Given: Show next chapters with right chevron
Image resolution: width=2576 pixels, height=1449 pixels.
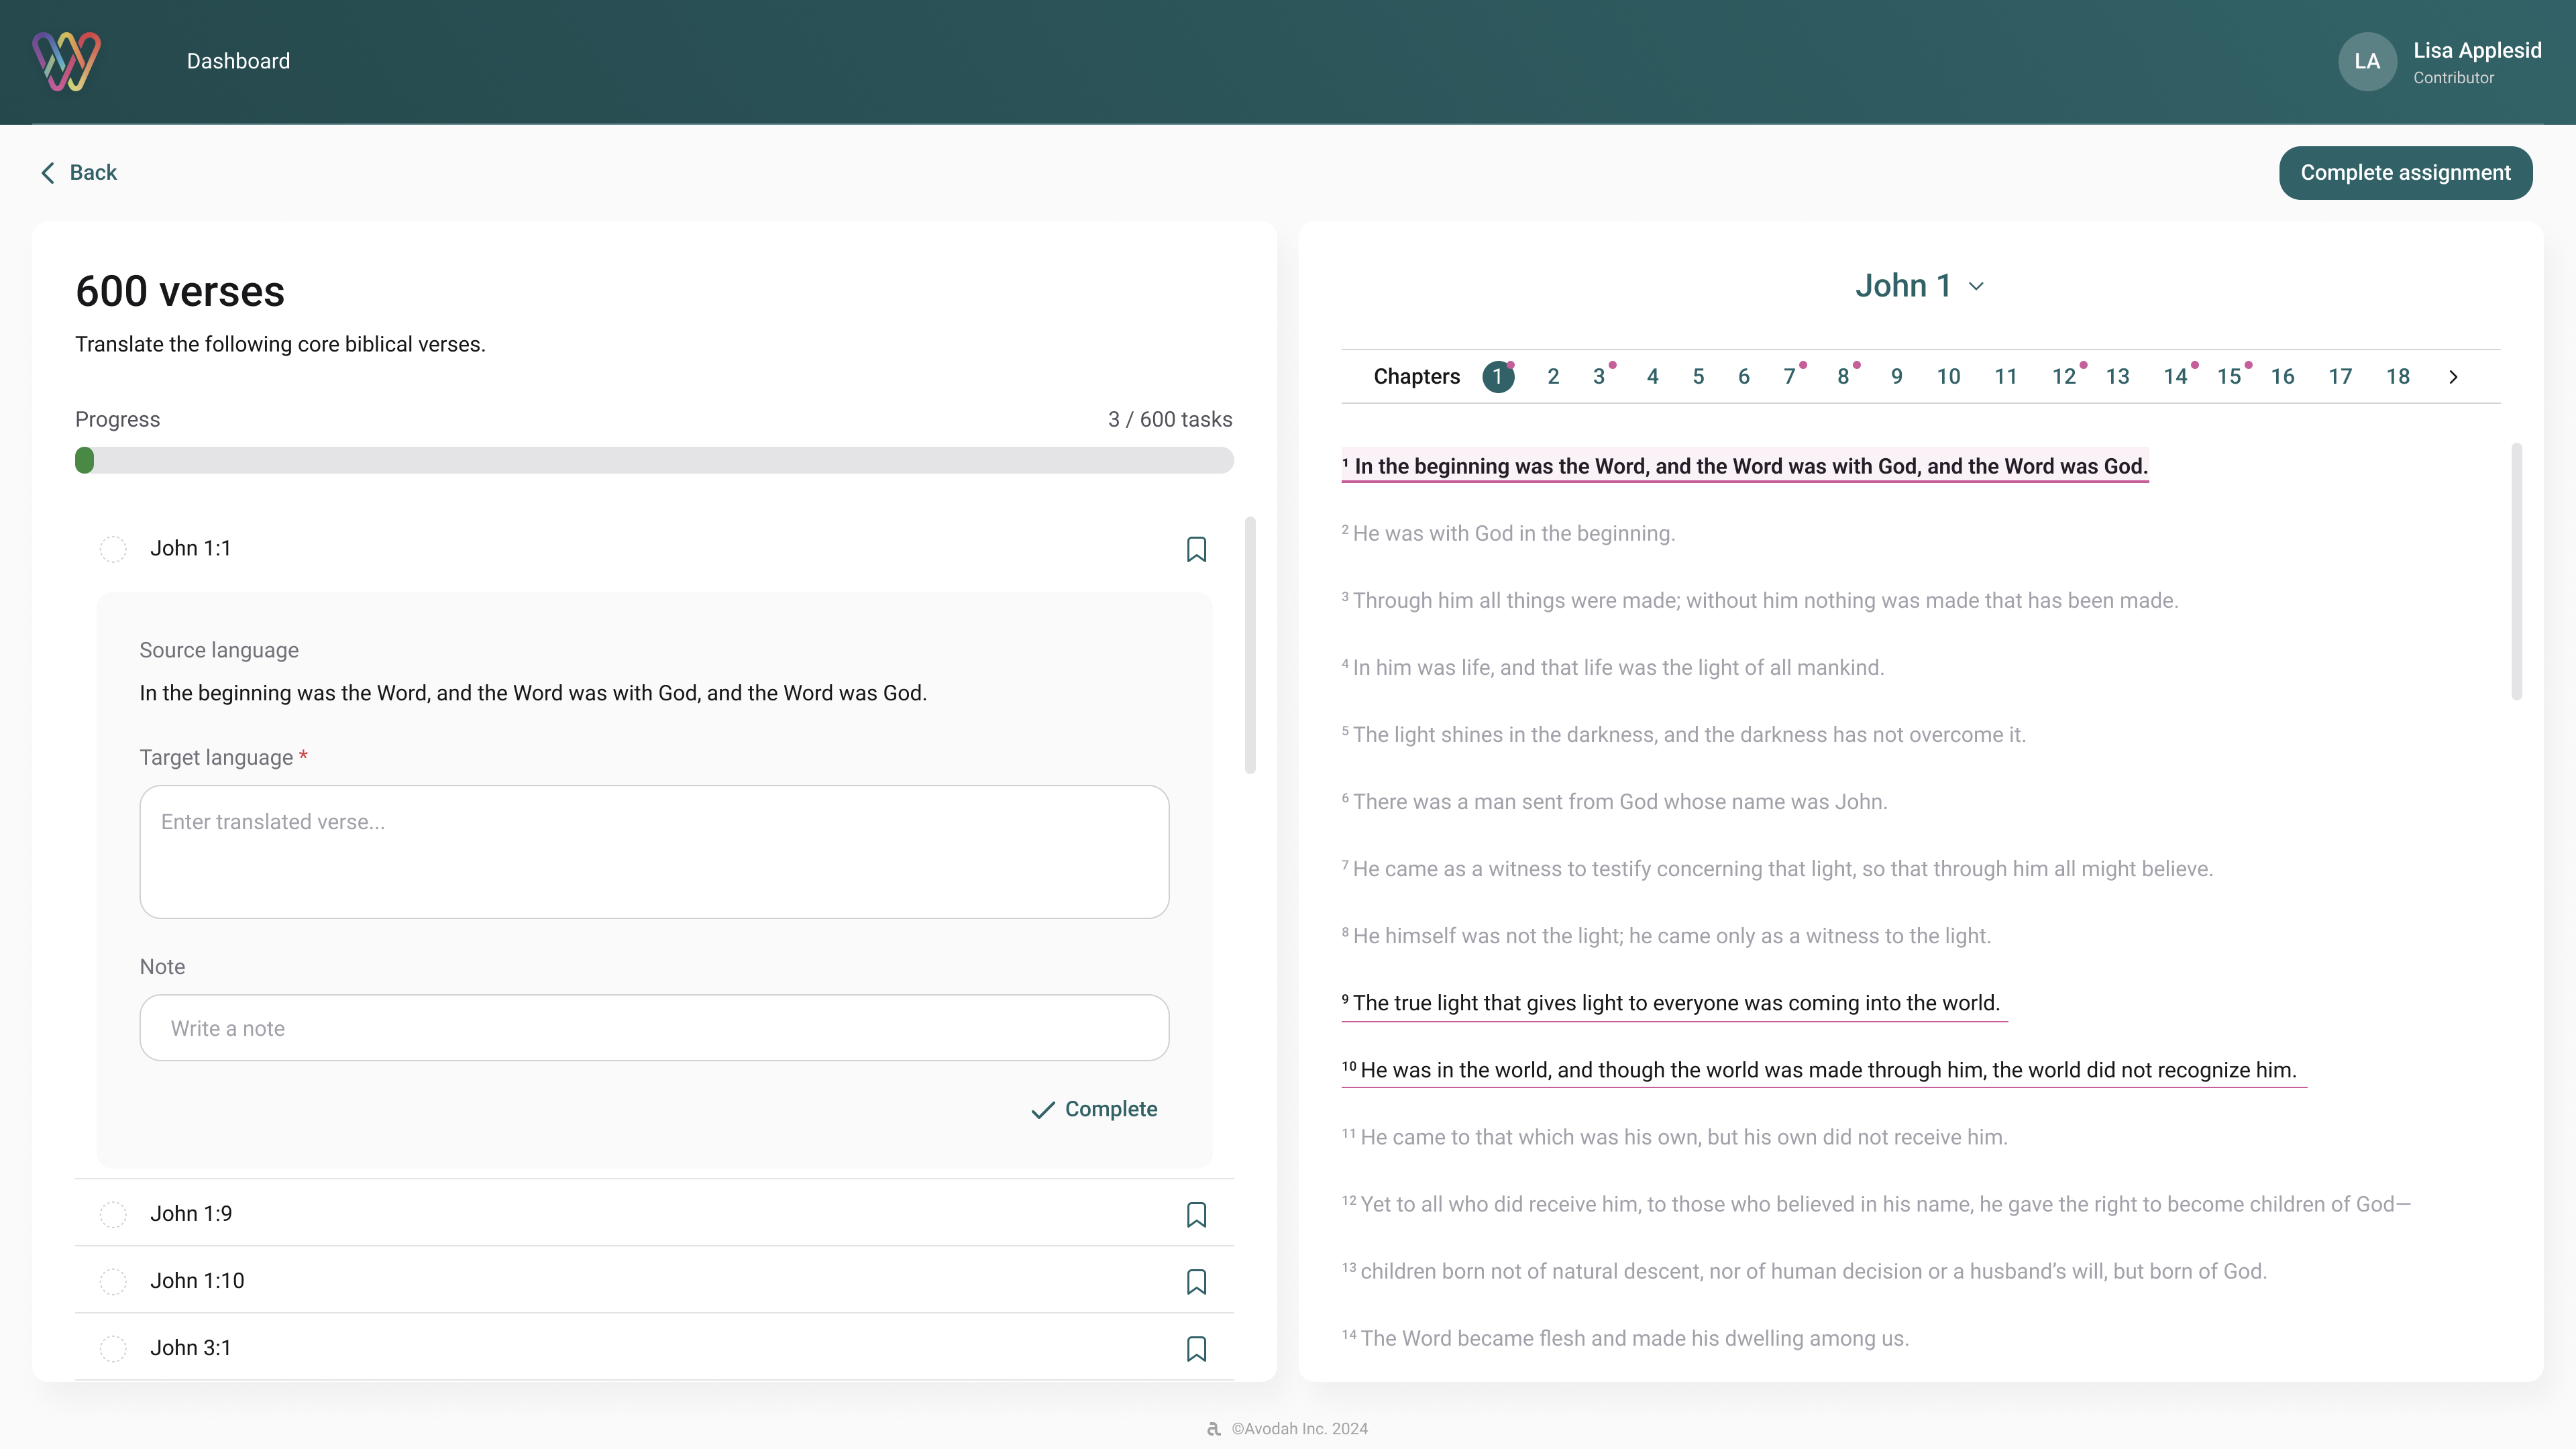Looking at the screenshot, I should (x=2453, y=377).
